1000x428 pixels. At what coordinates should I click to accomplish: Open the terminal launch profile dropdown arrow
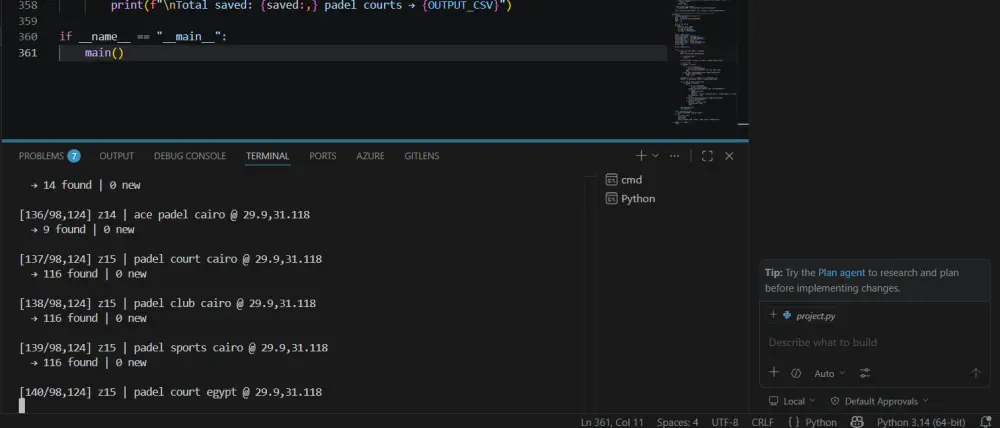(x=655, y=156)
